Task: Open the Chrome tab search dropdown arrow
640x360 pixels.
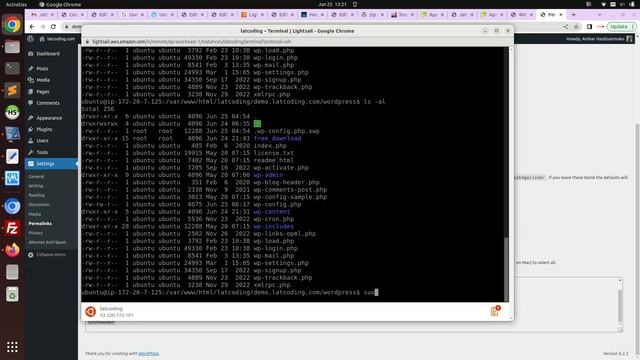Action: pos(599,14)
